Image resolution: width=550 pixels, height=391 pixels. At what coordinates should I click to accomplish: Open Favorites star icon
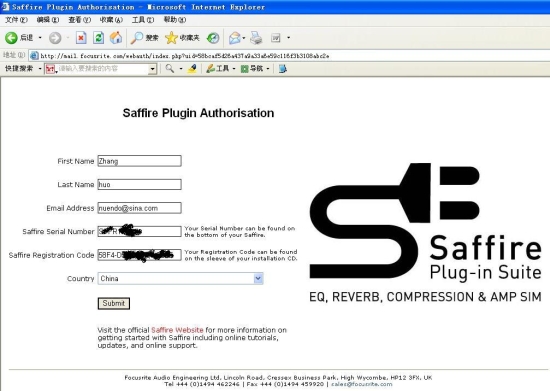[171, 38]
